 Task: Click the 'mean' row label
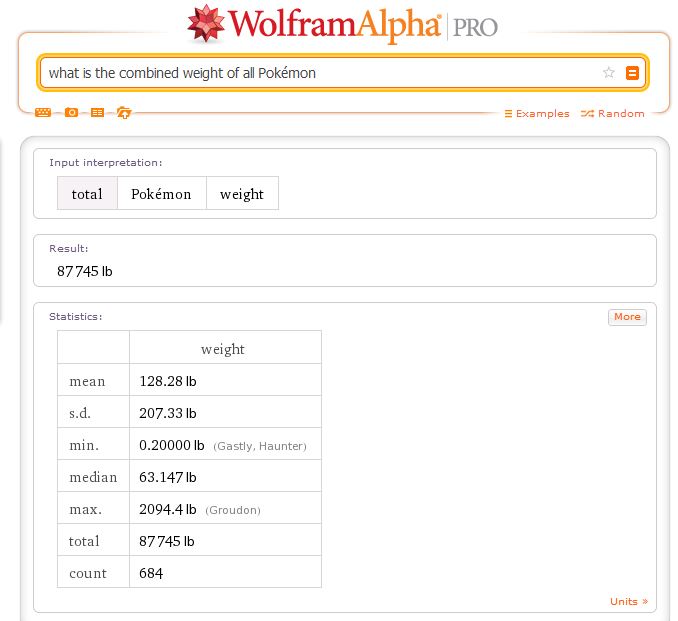87,381
